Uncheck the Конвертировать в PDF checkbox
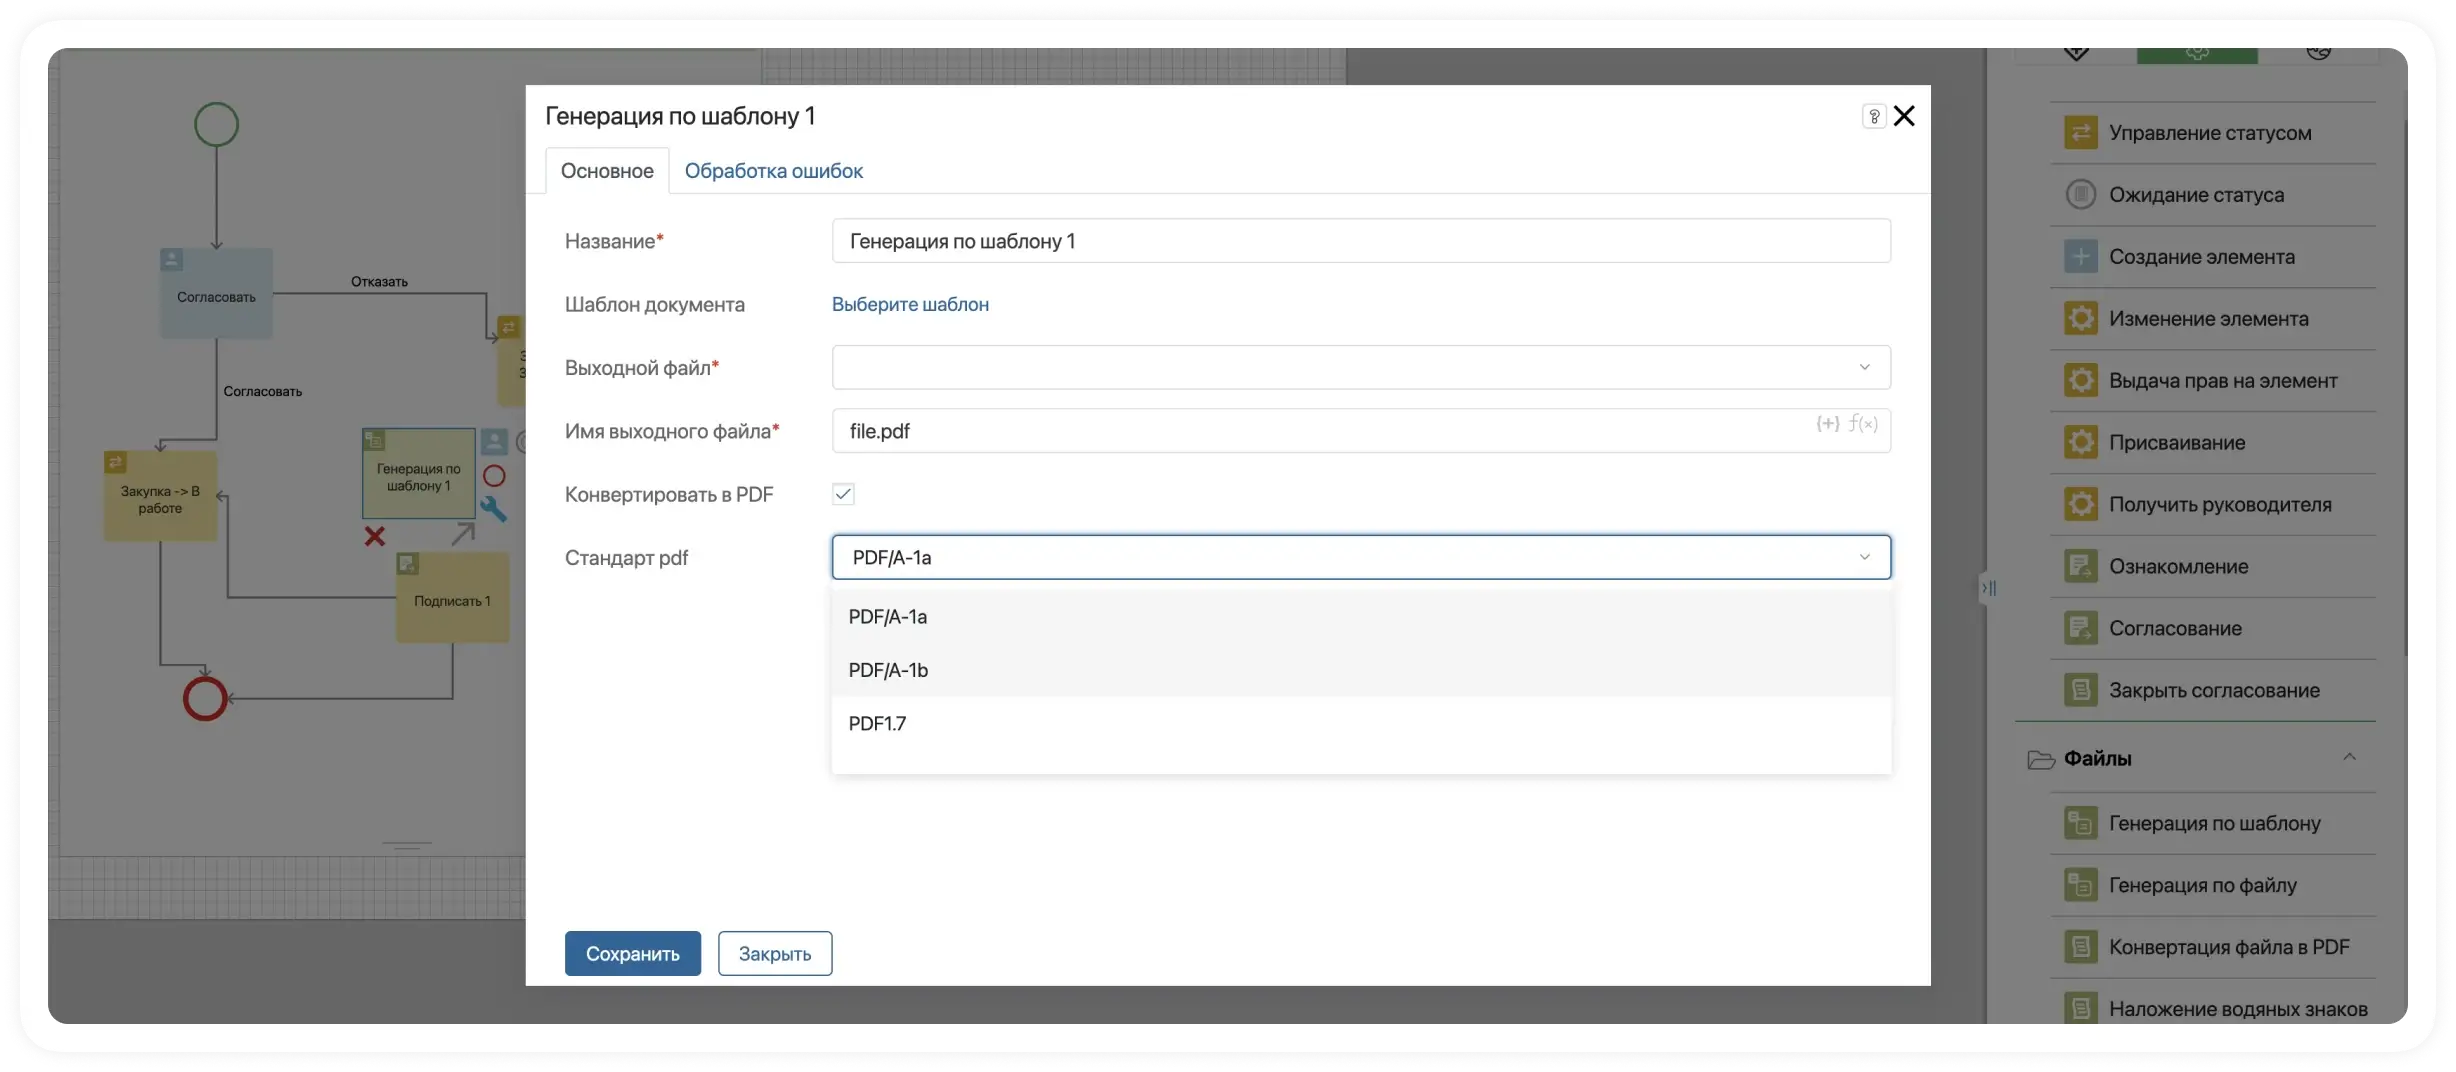 tap(843, 494)
